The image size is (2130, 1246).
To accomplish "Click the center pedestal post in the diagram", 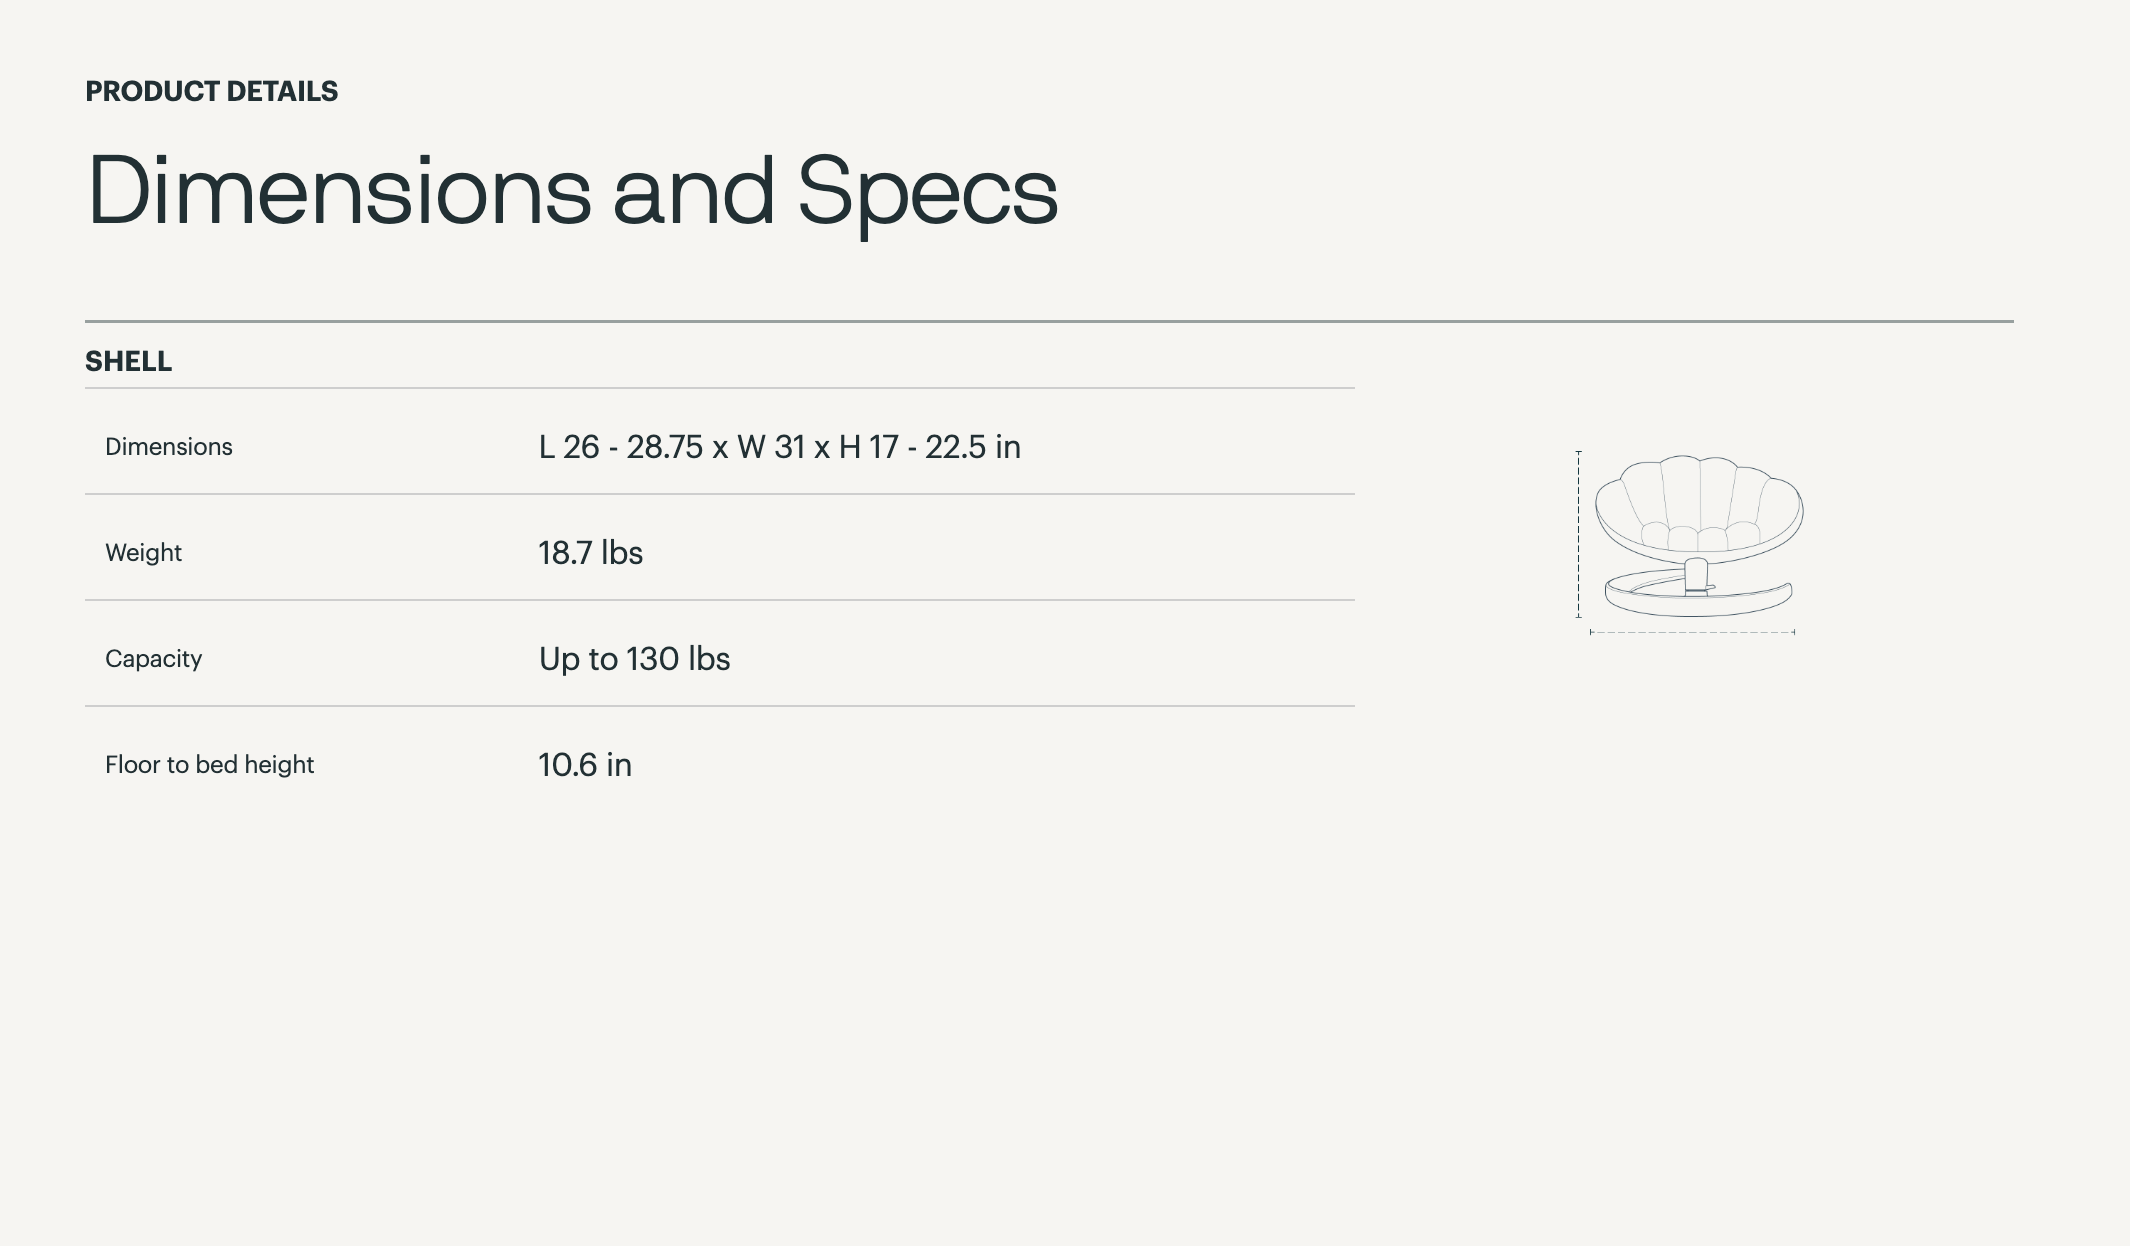I will click(1696, 576).
